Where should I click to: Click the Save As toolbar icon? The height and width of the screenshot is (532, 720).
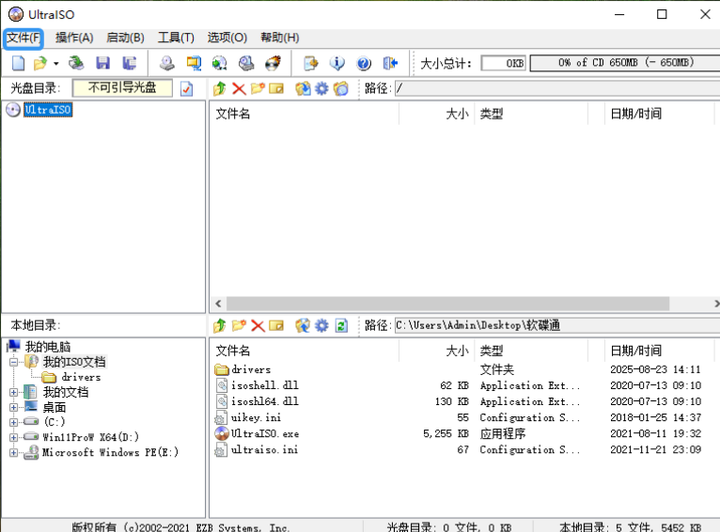[129, 63]
